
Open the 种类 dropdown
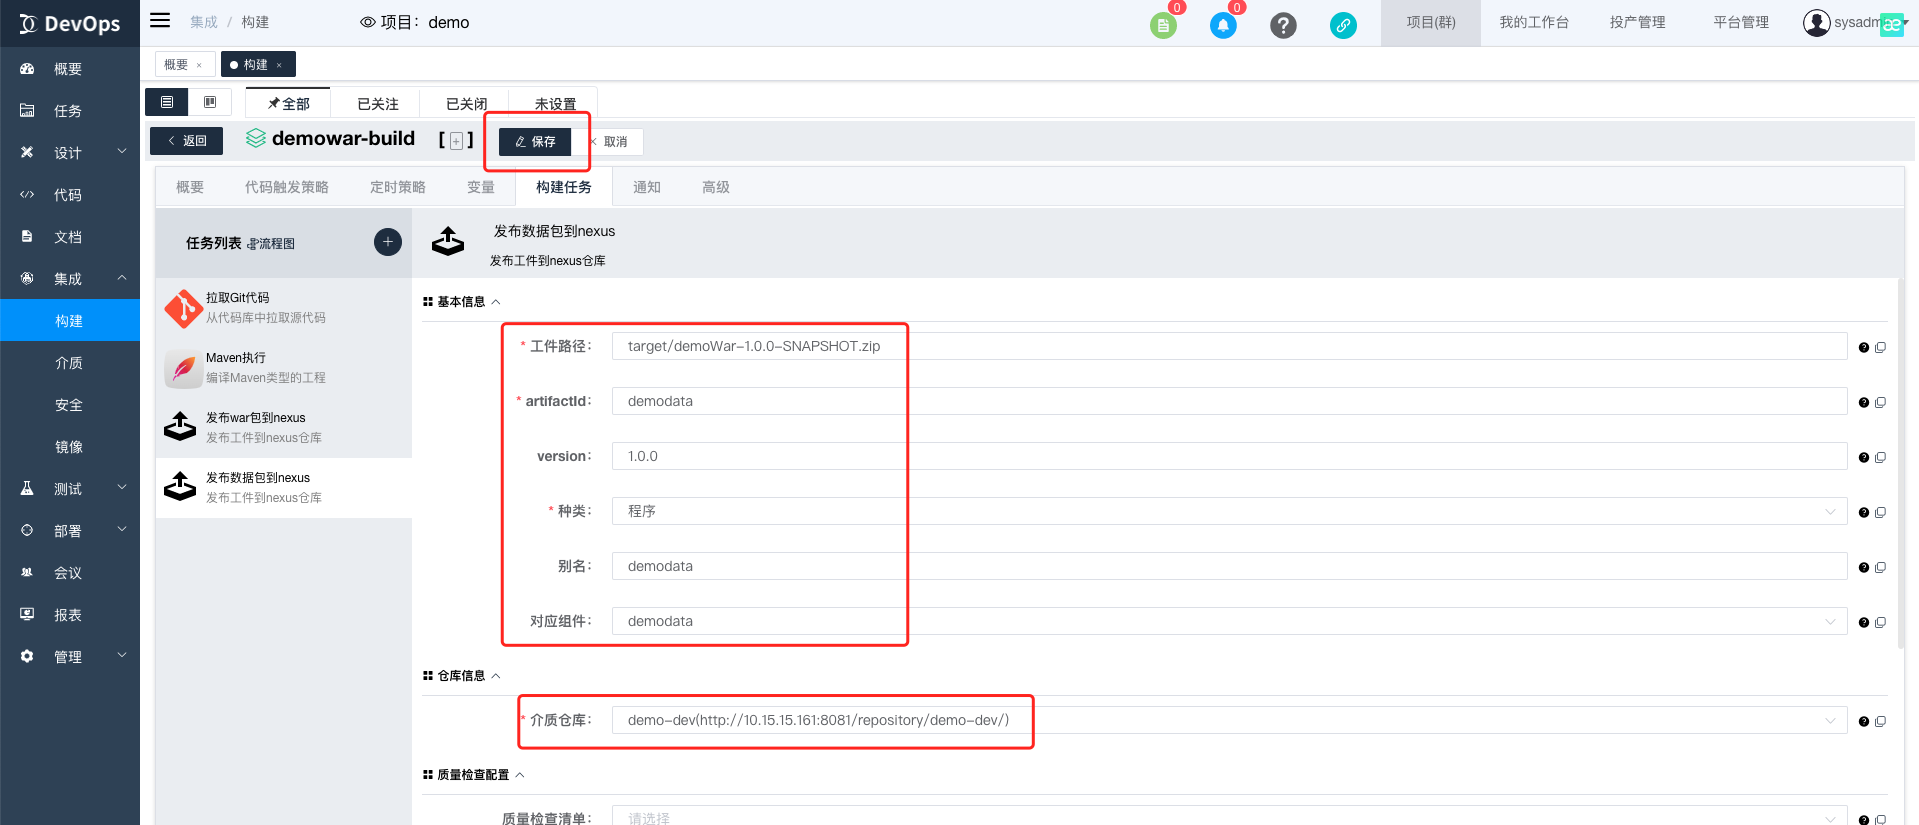pos(1229,511)
